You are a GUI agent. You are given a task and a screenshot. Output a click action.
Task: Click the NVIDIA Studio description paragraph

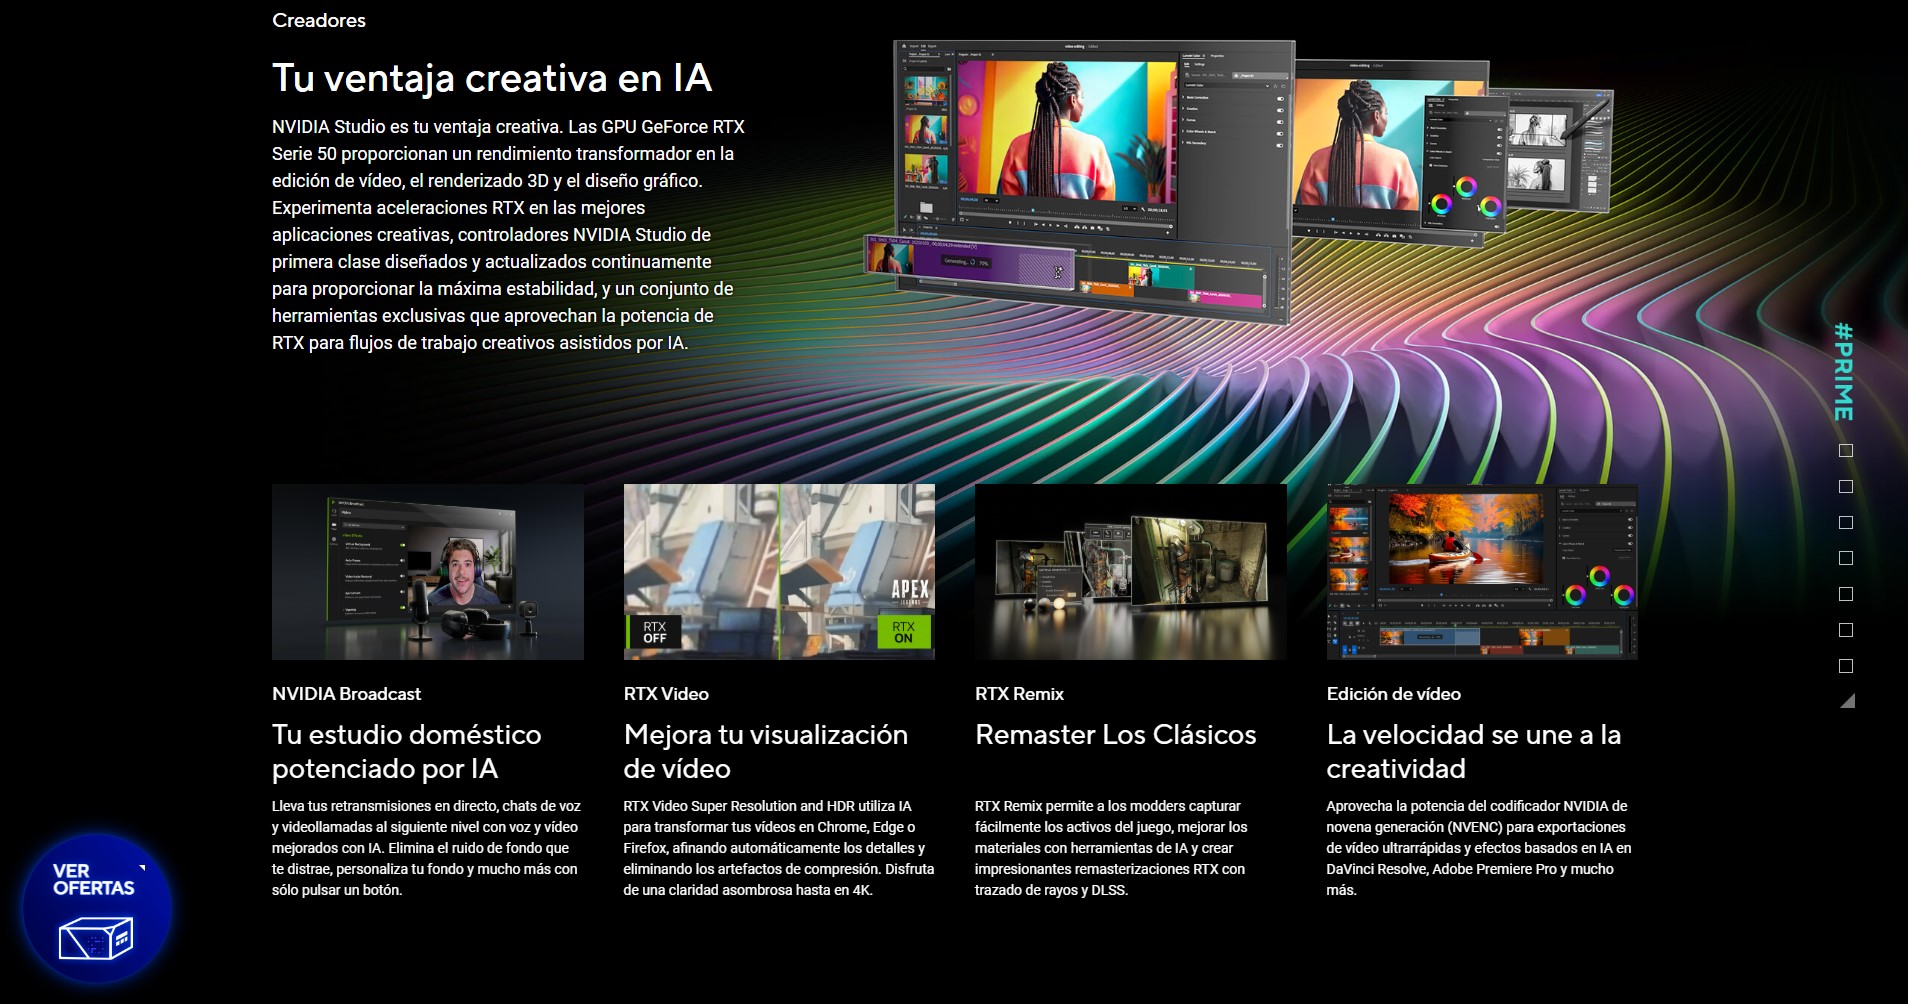(508, 235)
